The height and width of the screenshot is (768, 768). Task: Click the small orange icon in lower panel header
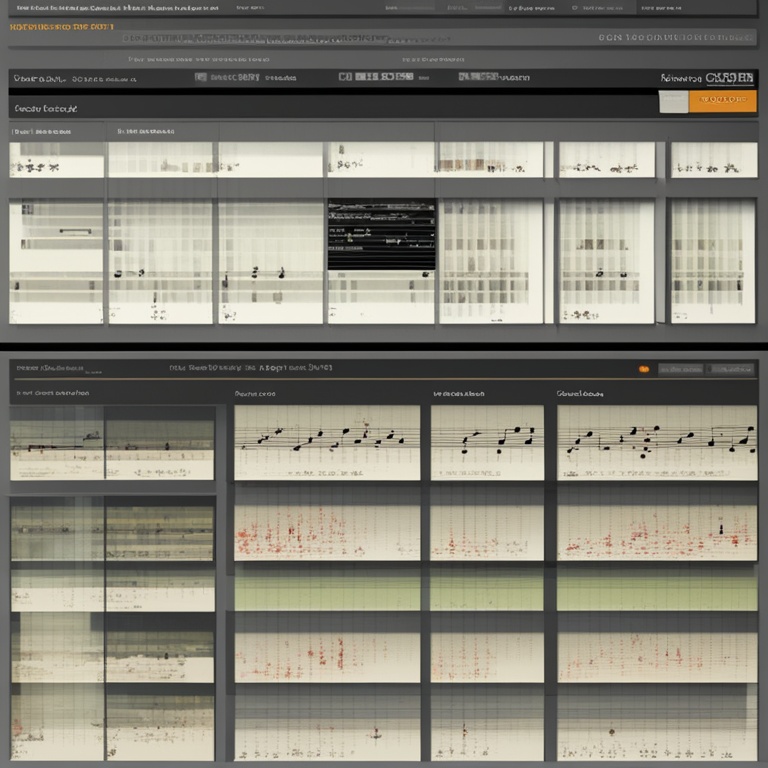pos(644,369)
